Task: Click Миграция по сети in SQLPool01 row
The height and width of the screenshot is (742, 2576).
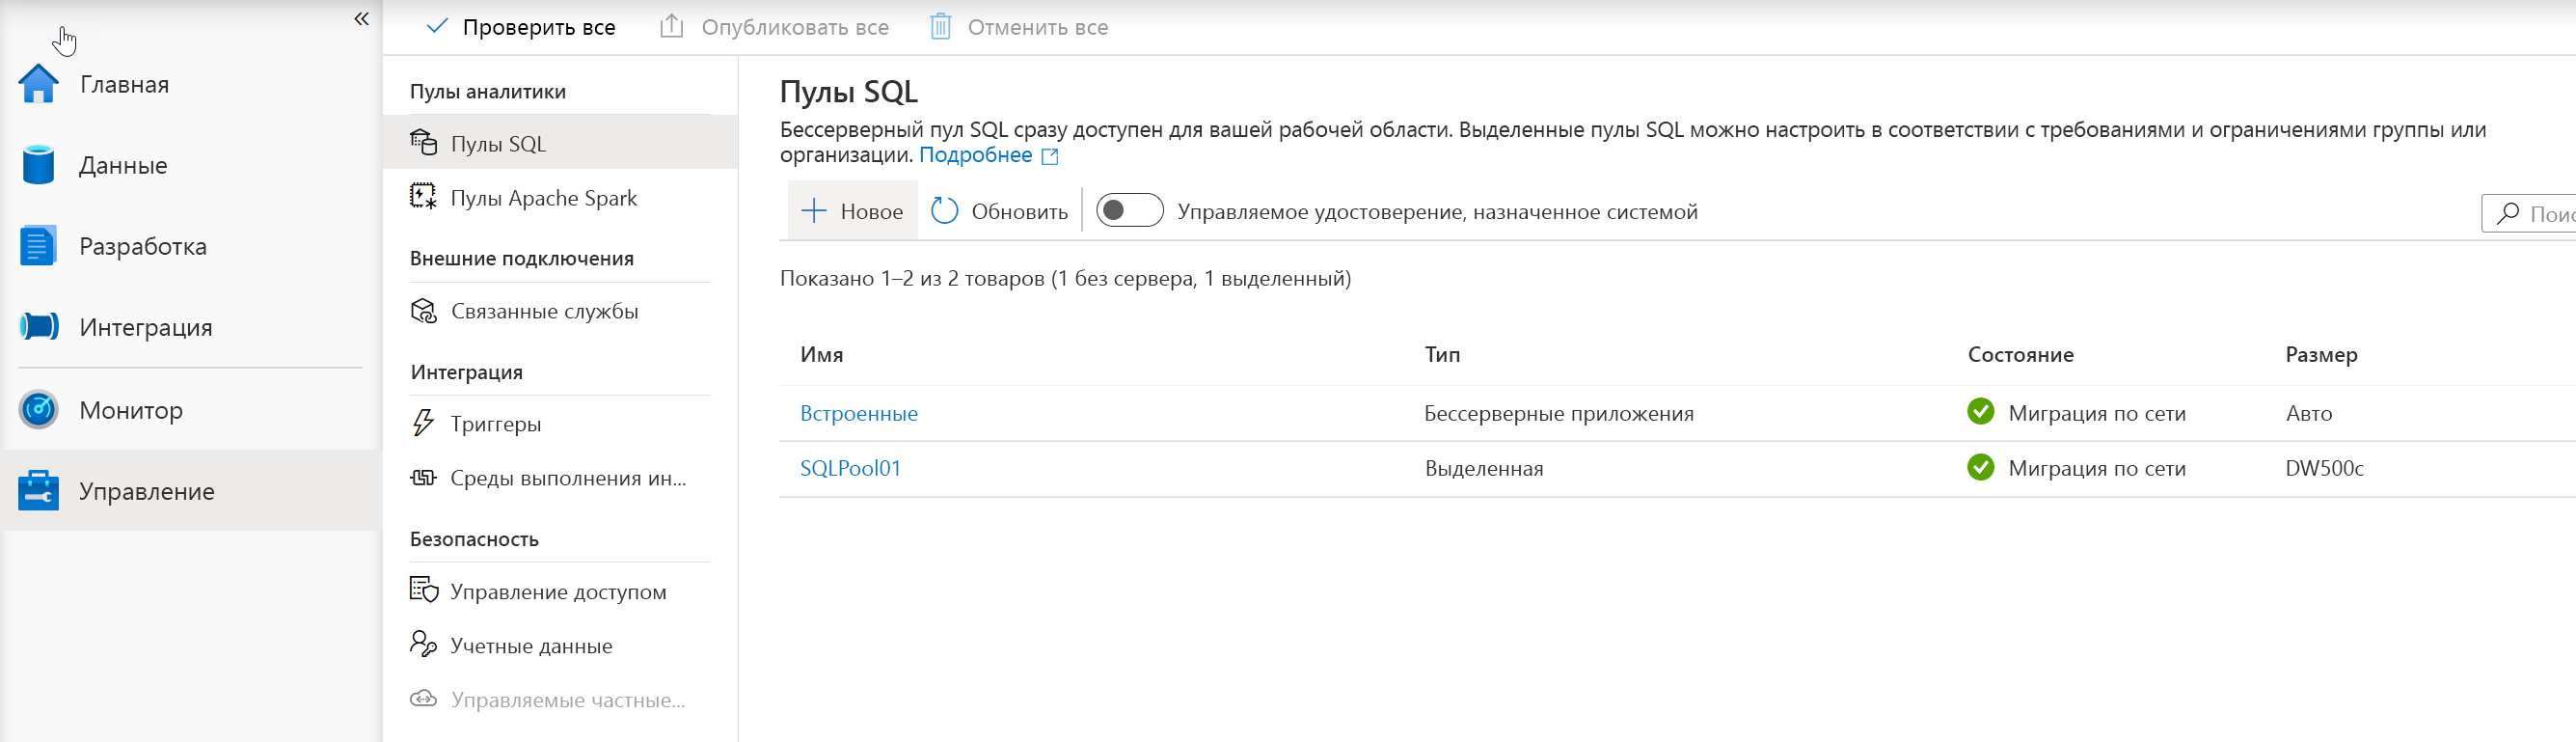Action: point(2096,469)
